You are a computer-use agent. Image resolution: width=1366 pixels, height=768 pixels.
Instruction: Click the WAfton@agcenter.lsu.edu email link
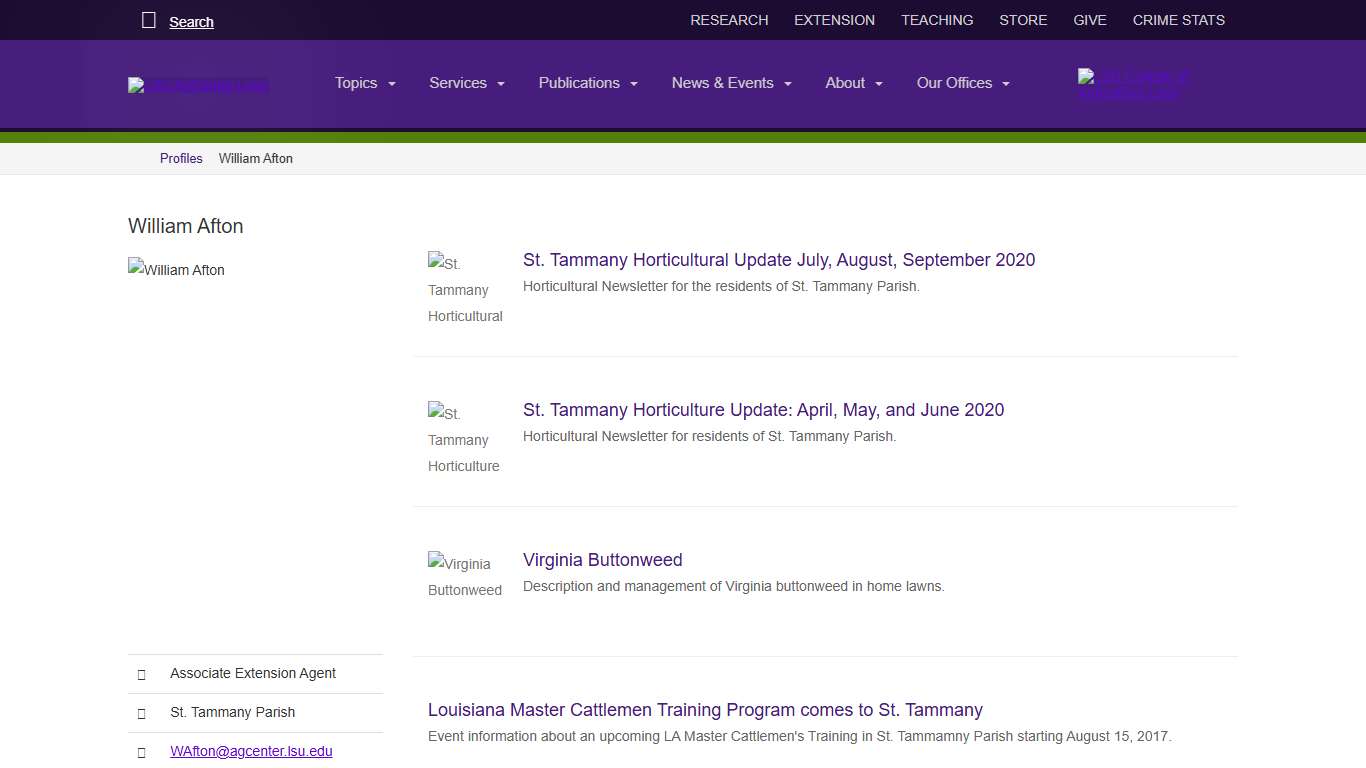coord(251,751)
